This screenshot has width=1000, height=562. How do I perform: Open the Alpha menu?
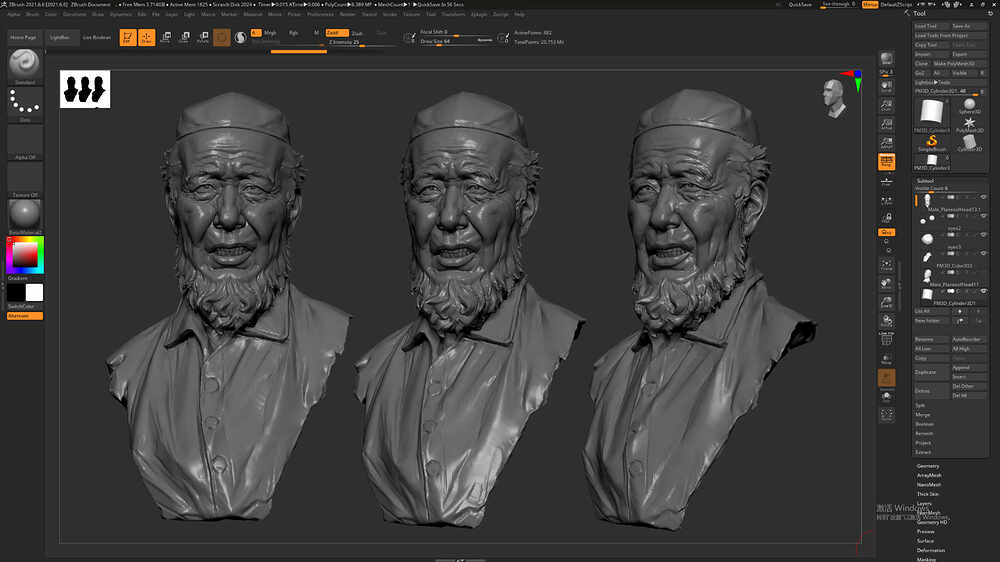13,14
